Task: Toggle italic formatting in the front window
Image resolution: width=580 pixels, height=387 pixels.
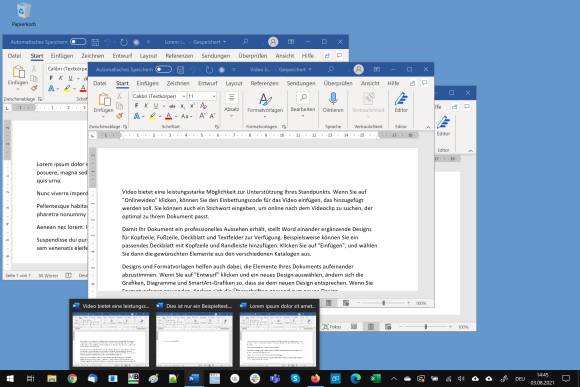Action: [146, 106]
